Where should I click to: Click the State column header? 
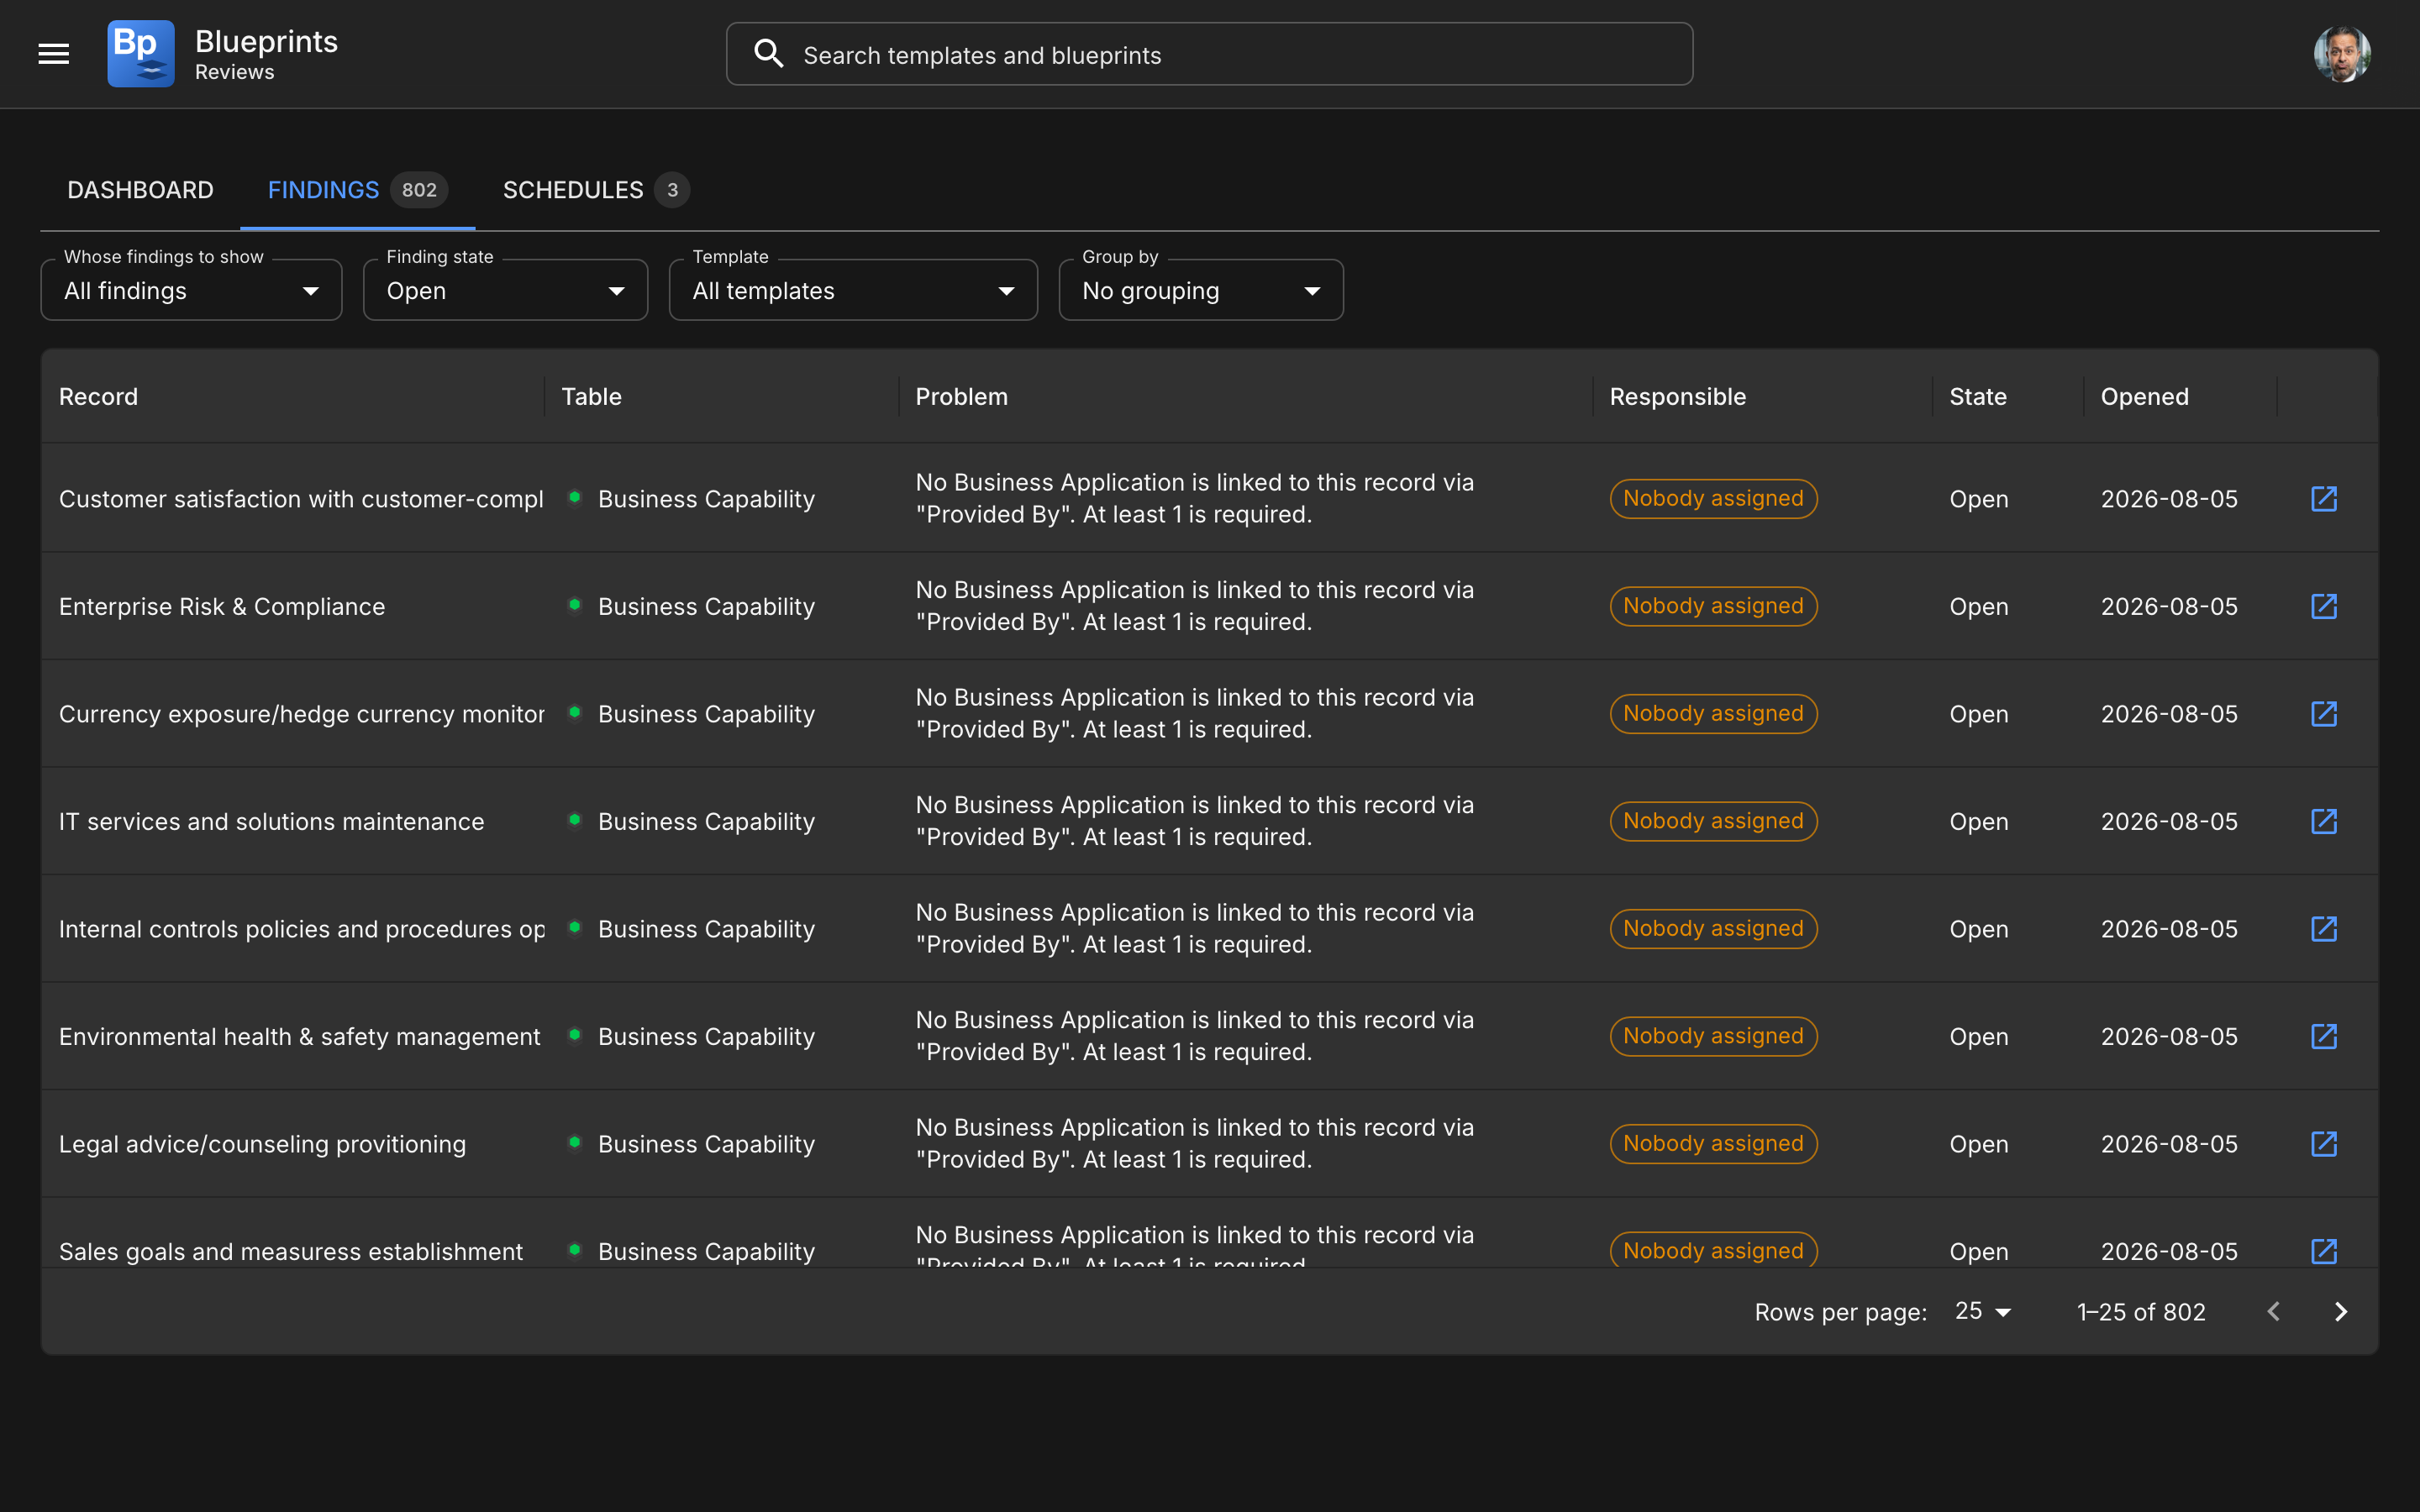[1977, 396]
